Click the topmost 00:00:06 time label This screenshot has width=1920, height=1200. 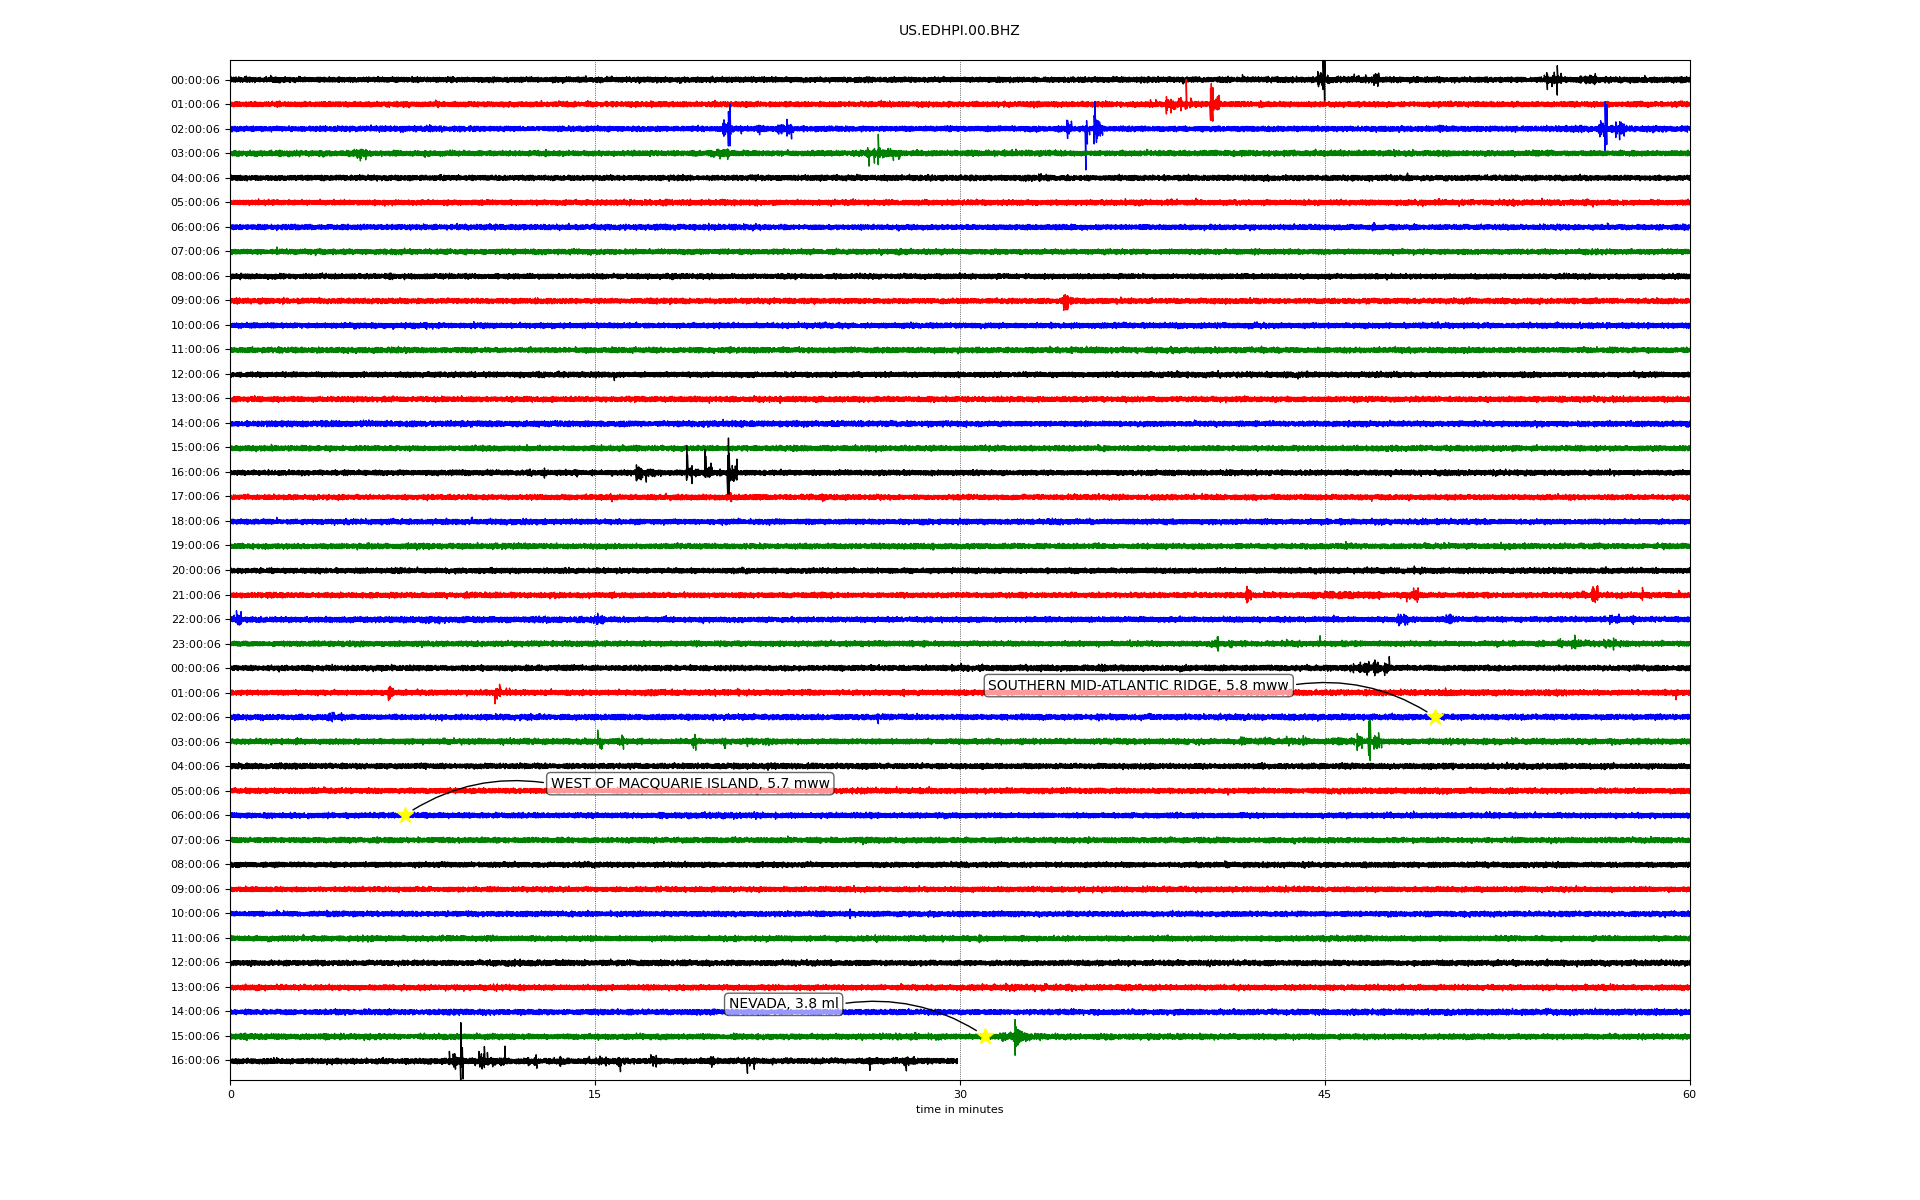(x=195, y=81)
